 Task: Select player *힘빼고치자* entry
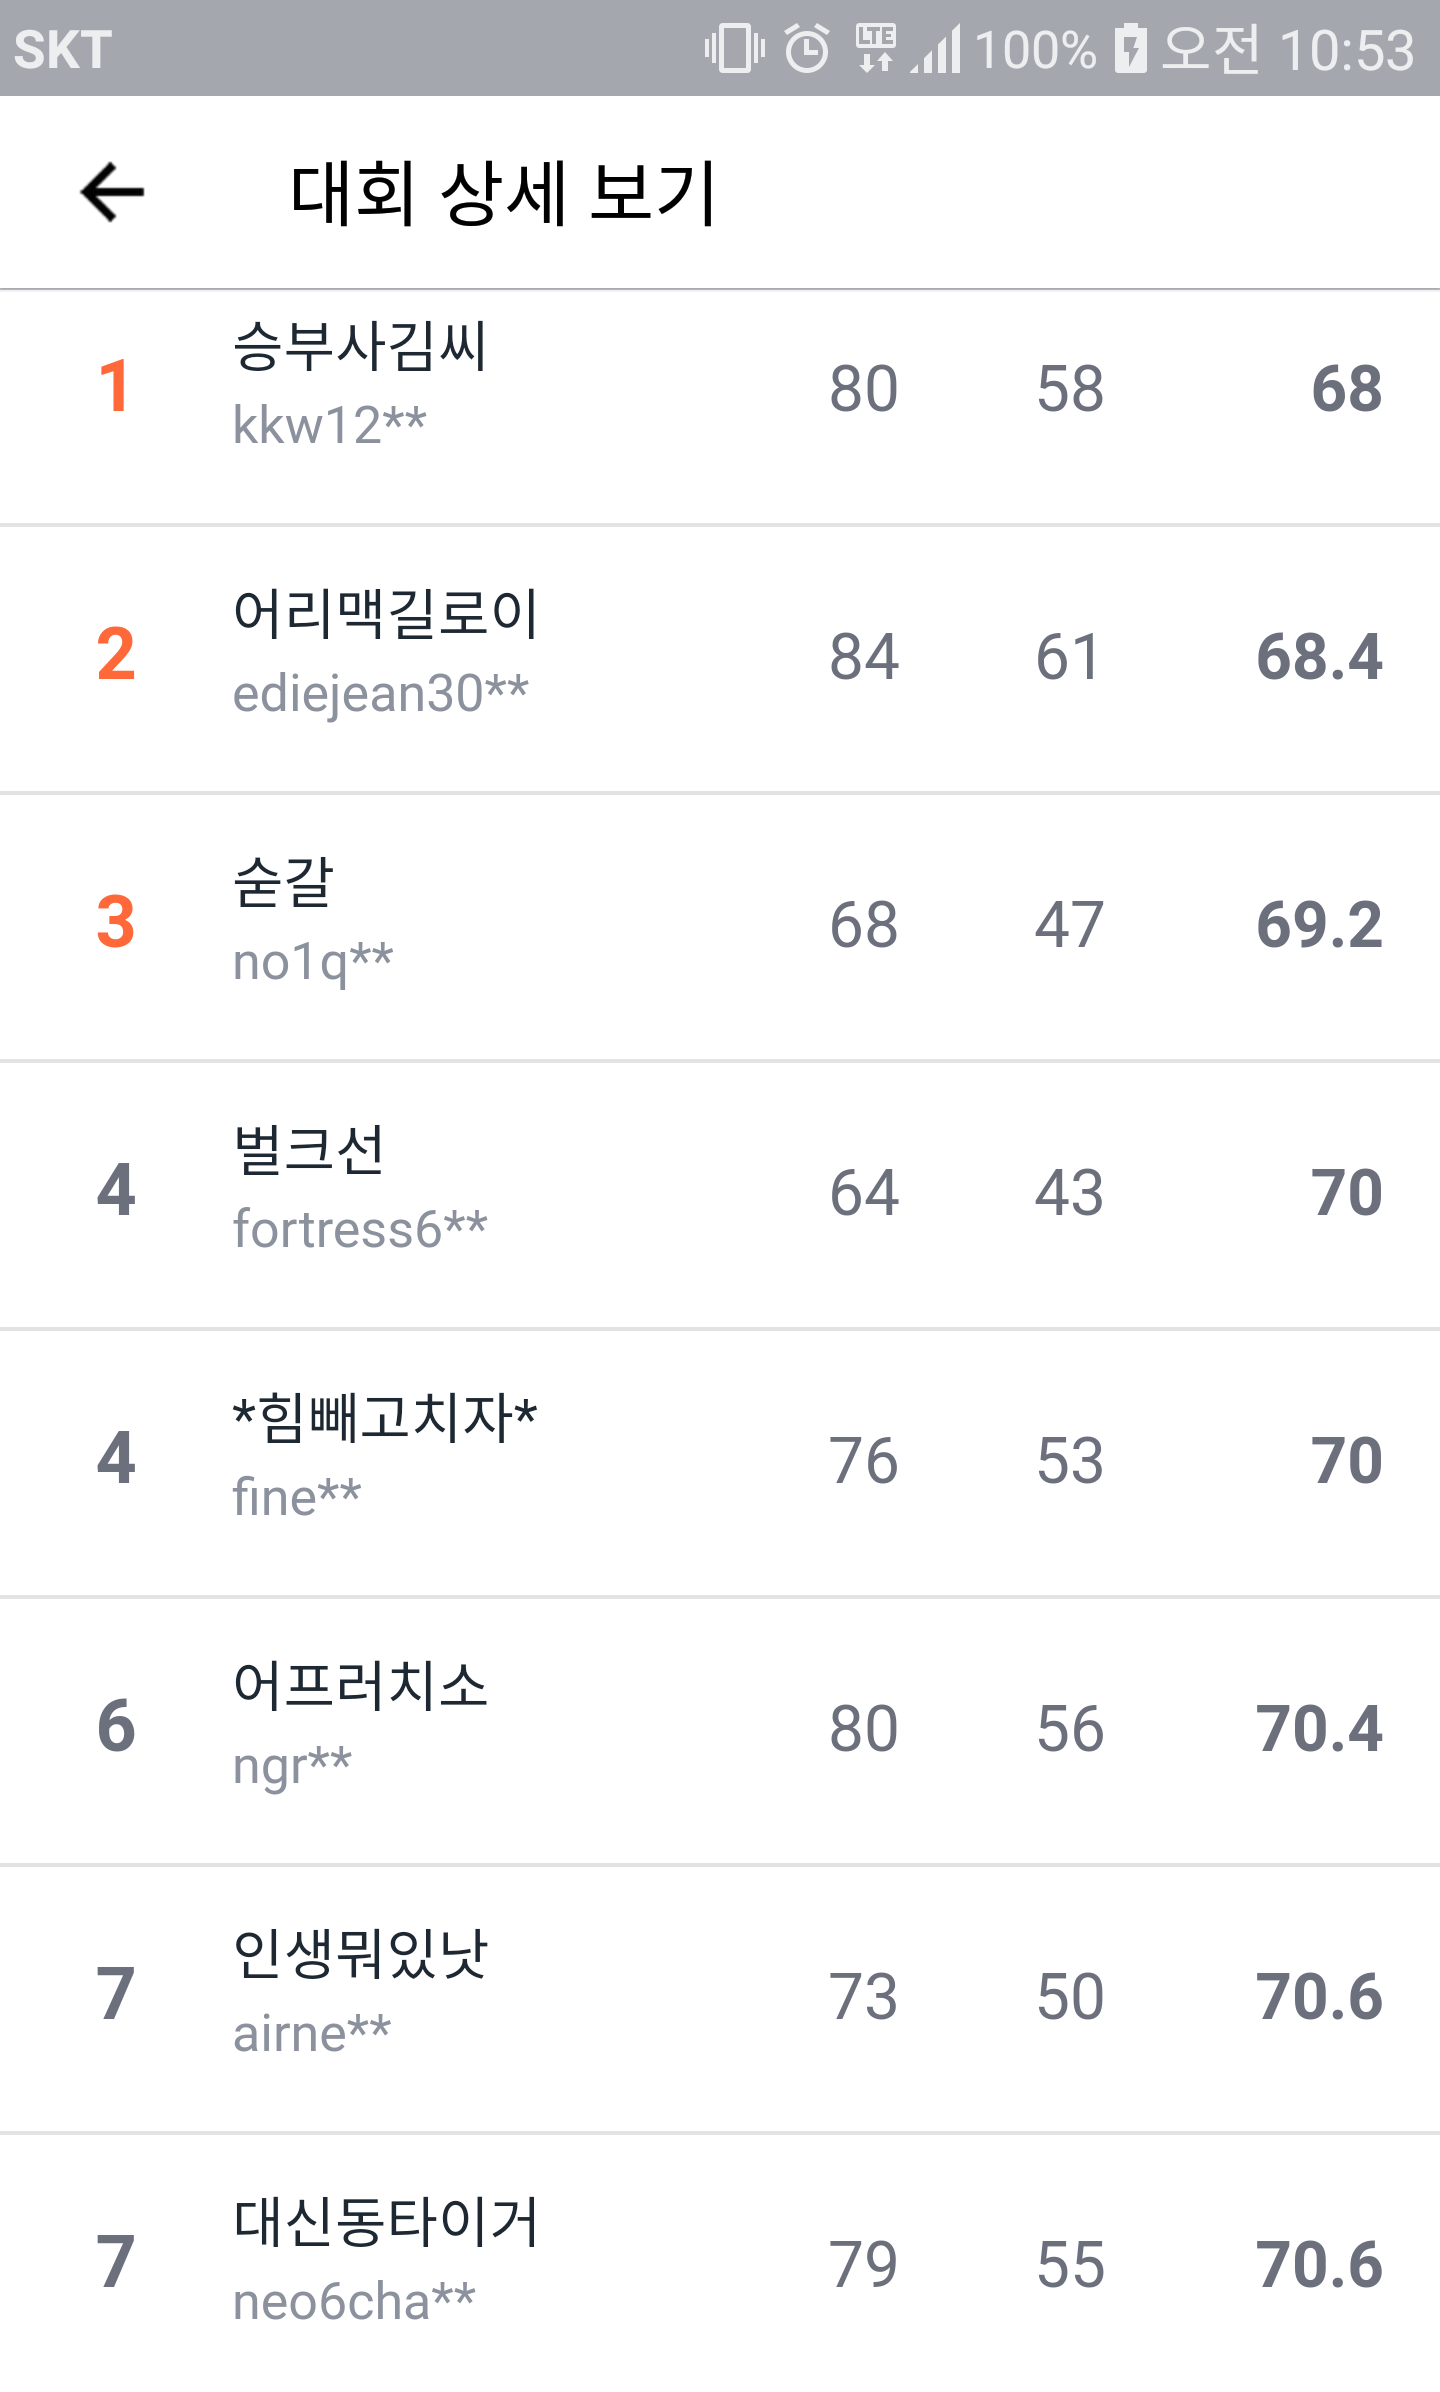385,1418
